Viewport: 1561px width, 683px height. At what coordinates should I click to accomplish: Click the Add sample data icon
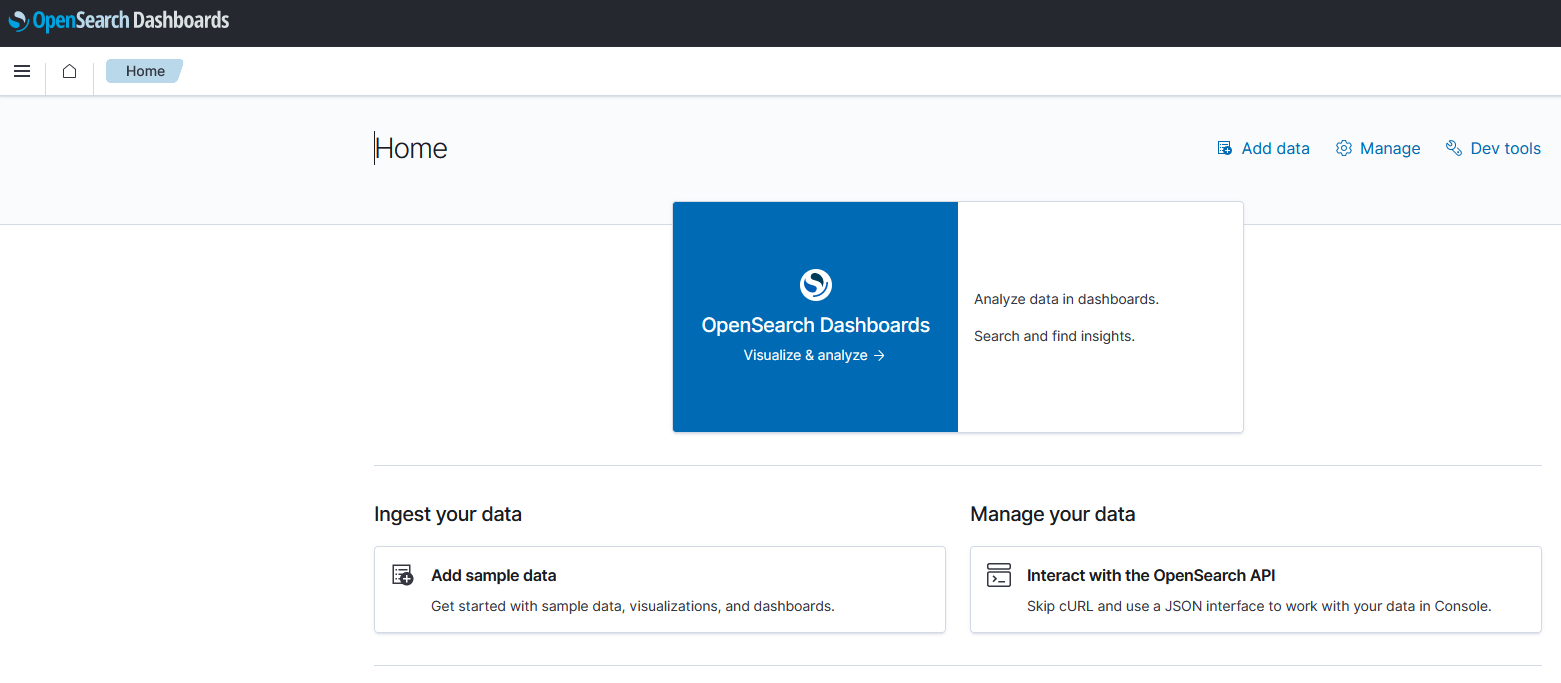click(402, 575)
